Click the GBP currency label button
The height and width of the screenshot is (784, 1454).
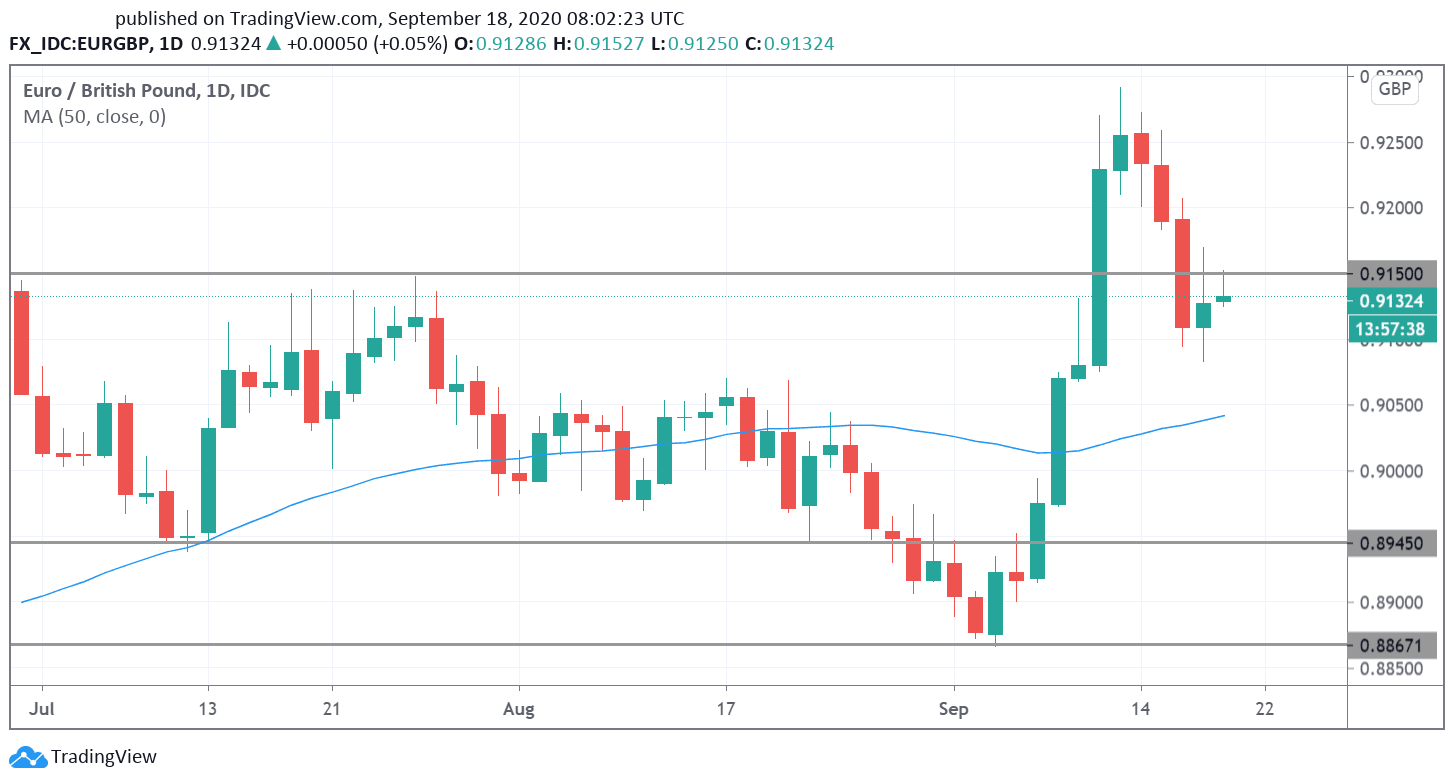tap(1394, 90)
